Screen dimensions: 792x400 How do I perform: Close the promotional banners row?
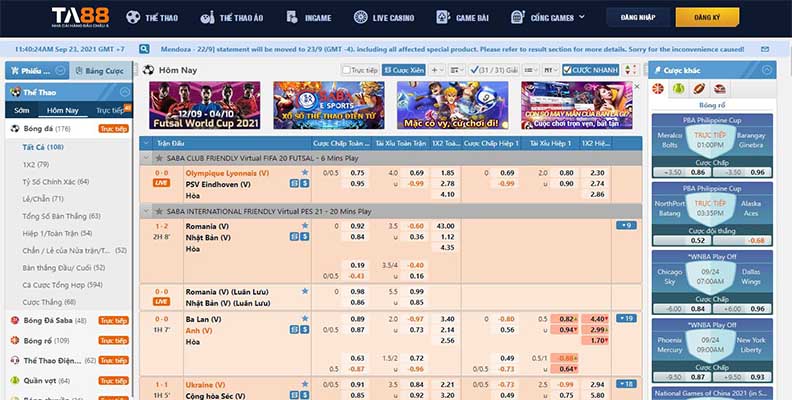coord(636,86)
